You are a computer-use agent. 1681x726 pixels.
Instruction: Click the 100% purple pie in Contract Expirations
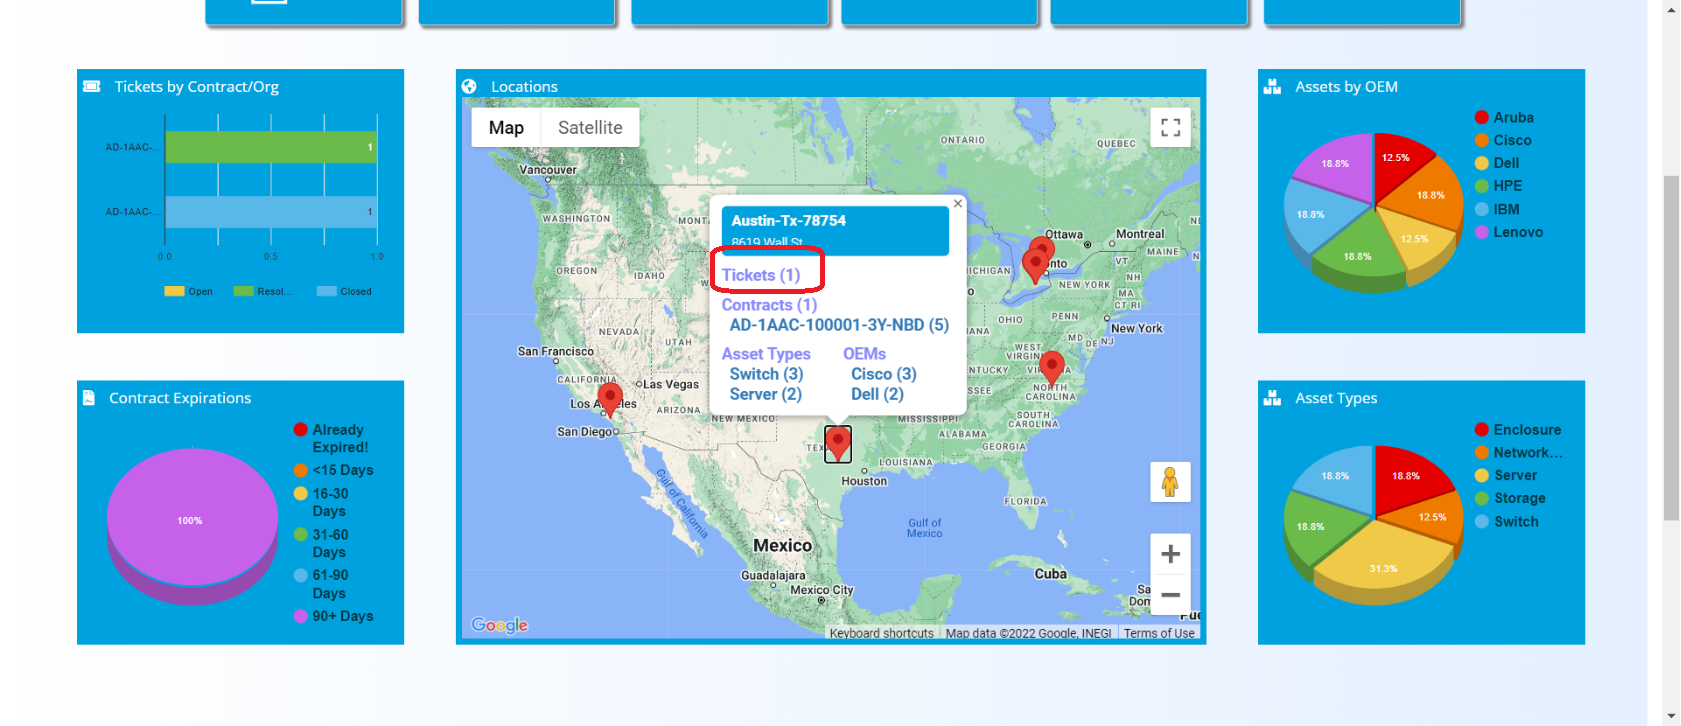tap(191, 516)
